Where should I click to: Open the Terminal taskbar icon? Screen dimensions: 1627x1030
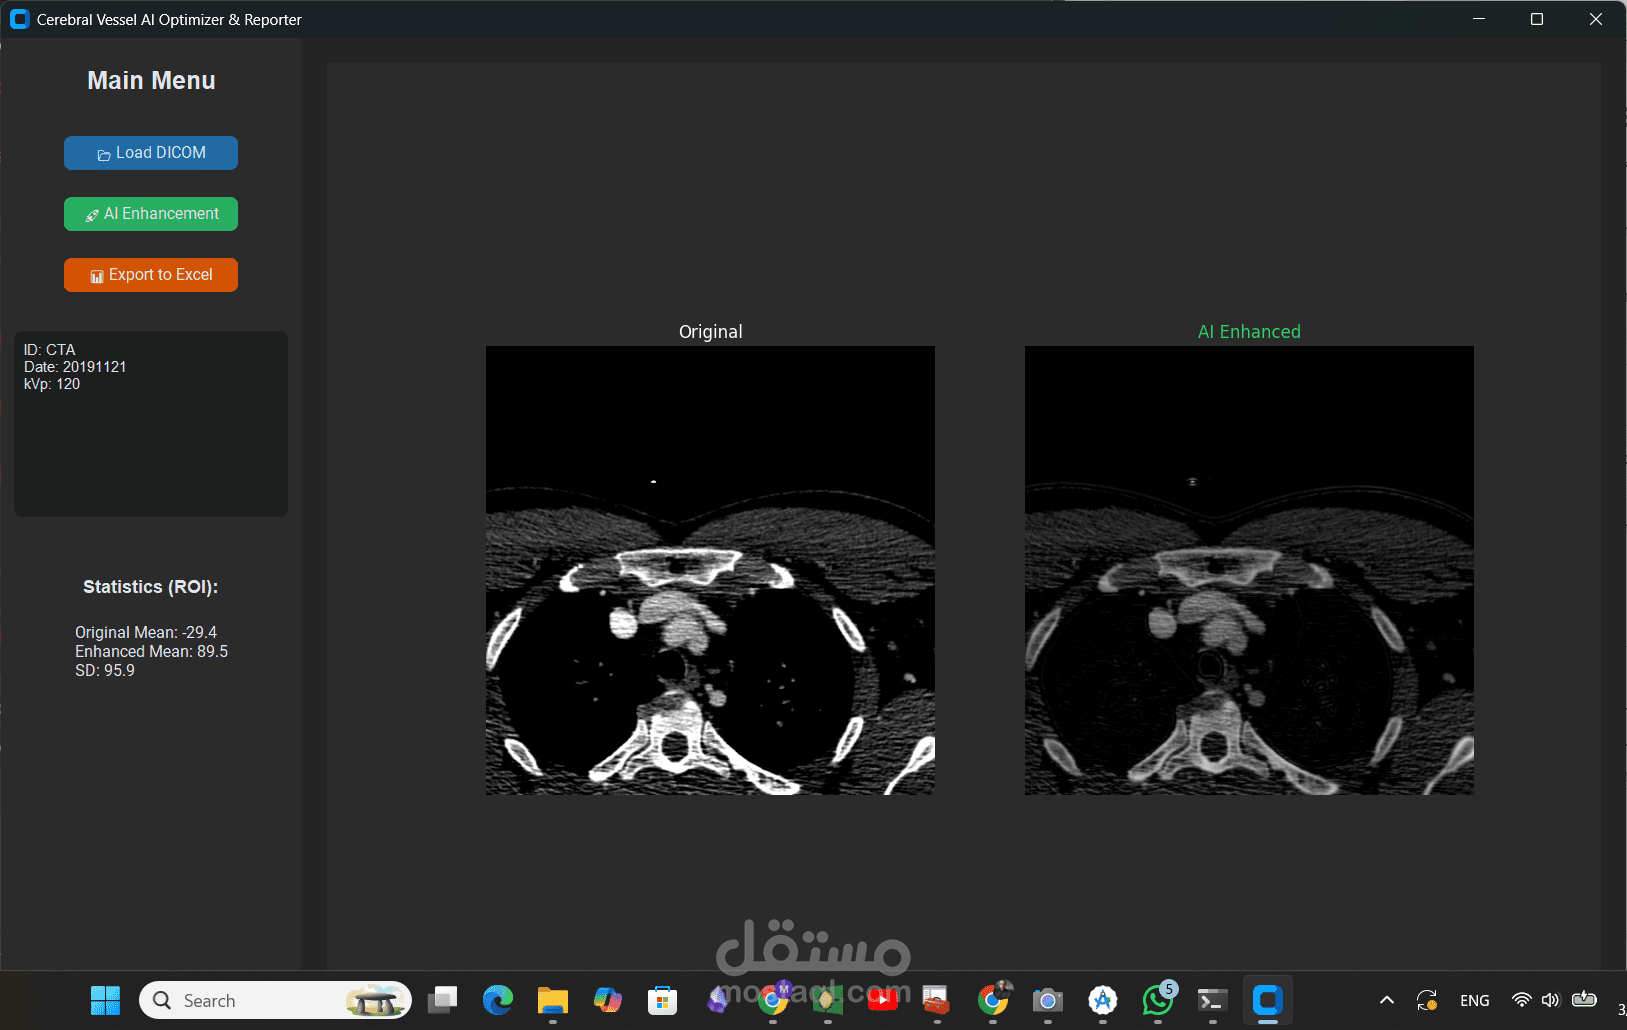[1212, 1000]
